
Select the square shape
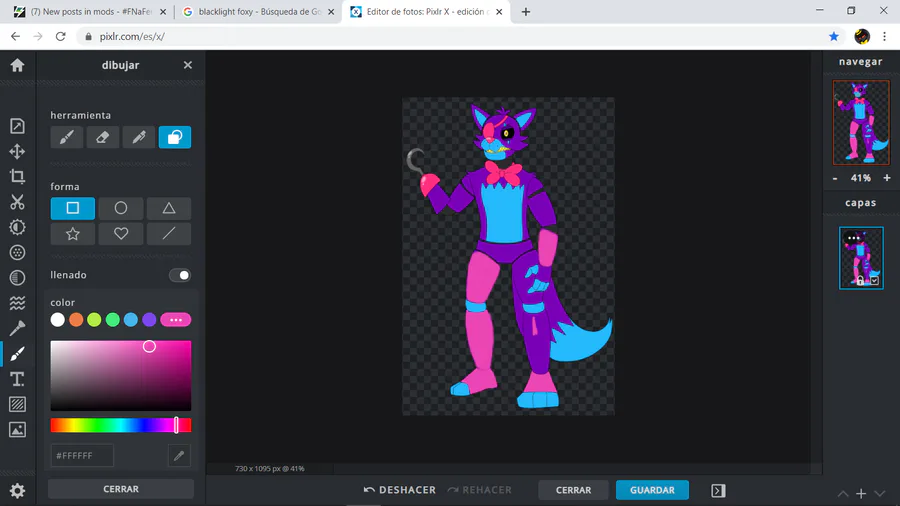click(73, 208)
